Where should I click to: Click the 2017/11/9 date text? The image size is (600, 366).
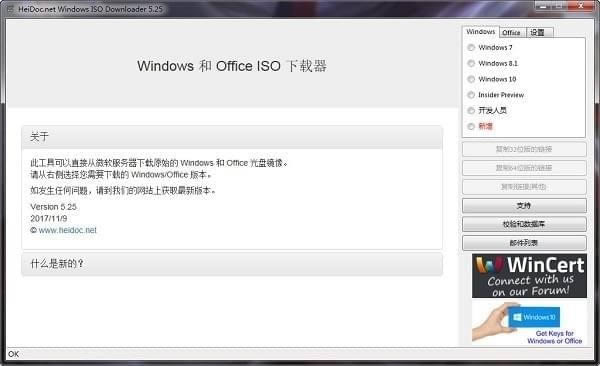point(49,219)
